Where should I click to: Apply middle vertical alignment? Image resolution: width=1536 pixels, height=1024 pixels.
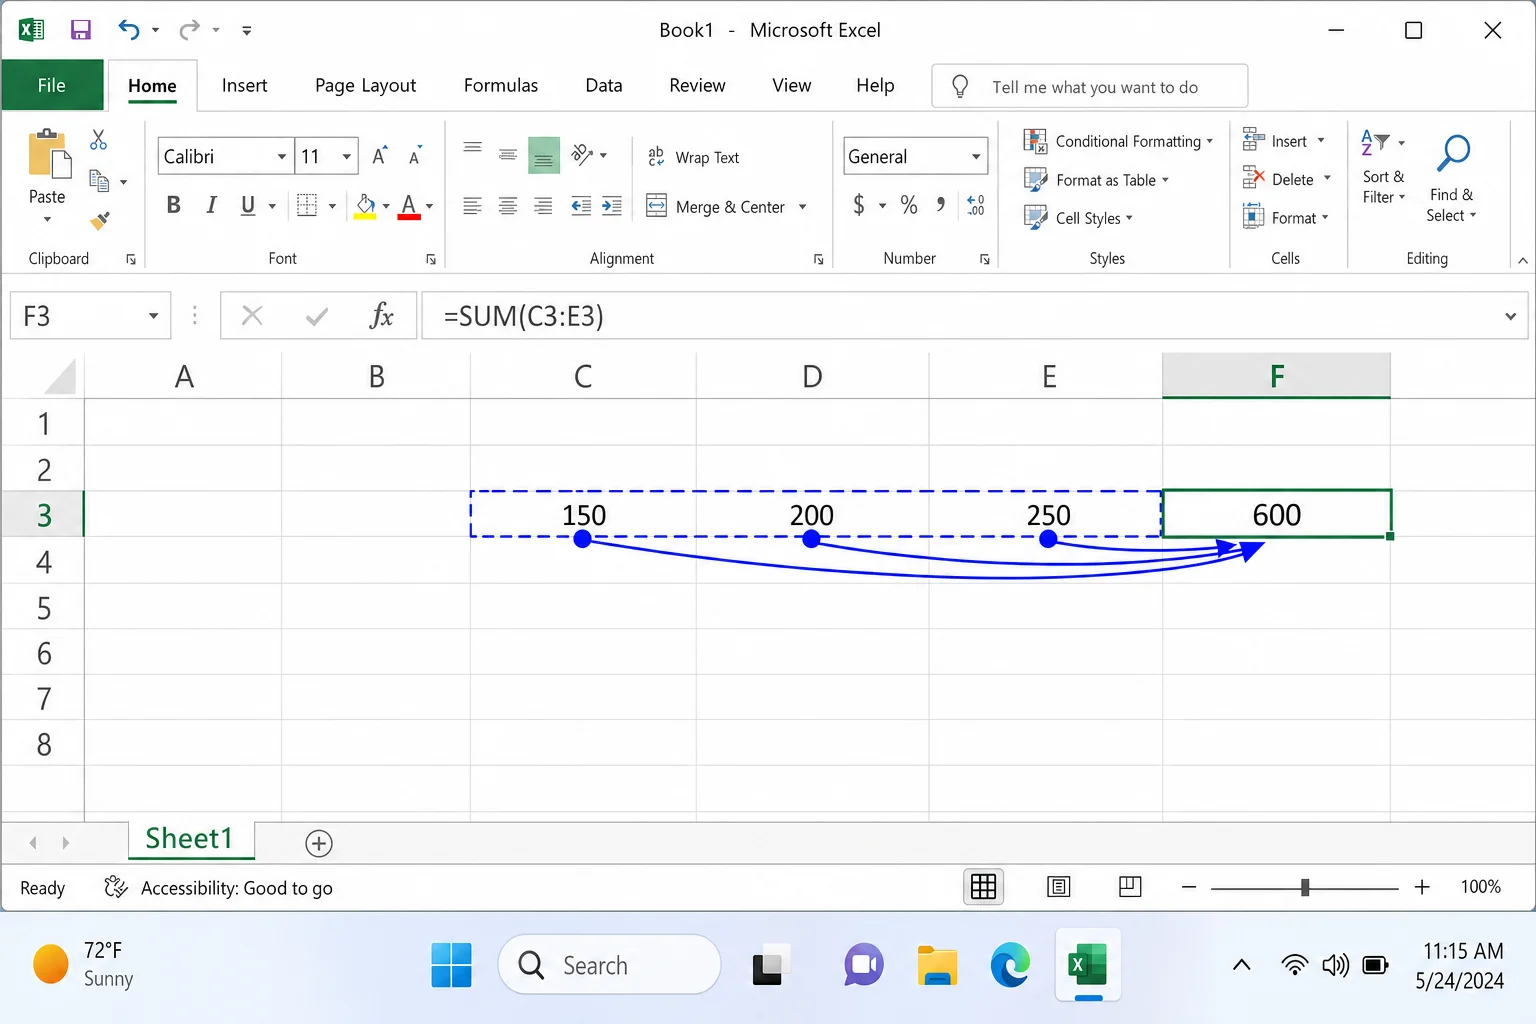pyautogui.click(x=508, y=155)
